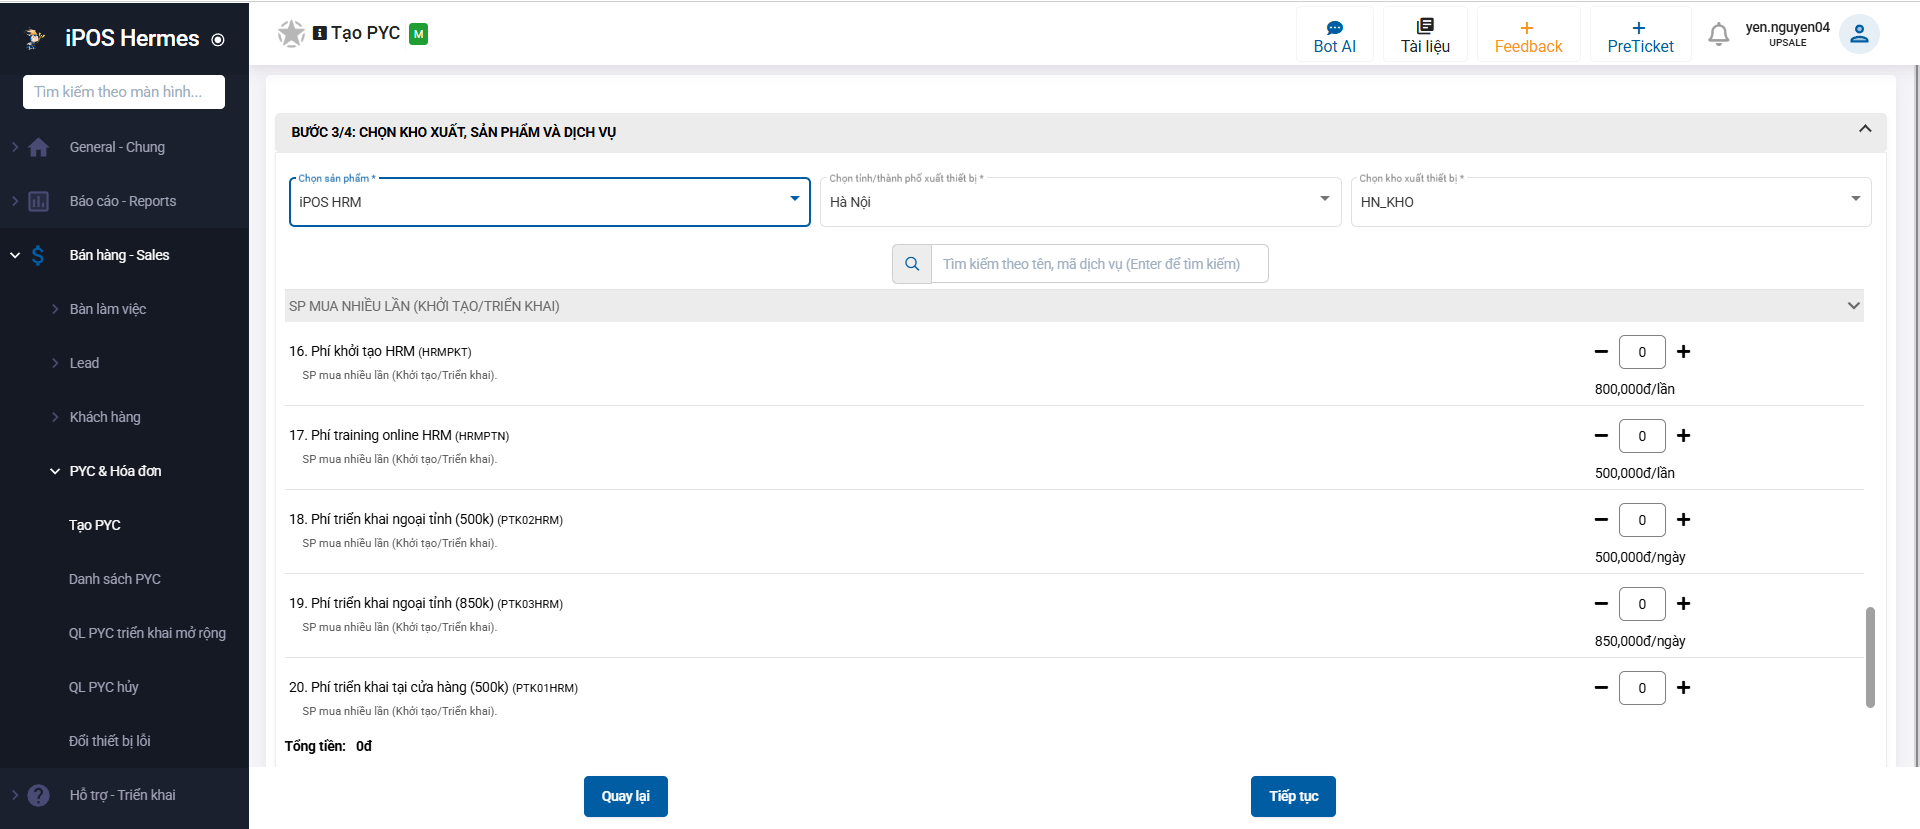Open the notifications bell
The width and height of the screenshot is (1920, 829).
(x=1719, y=35)
